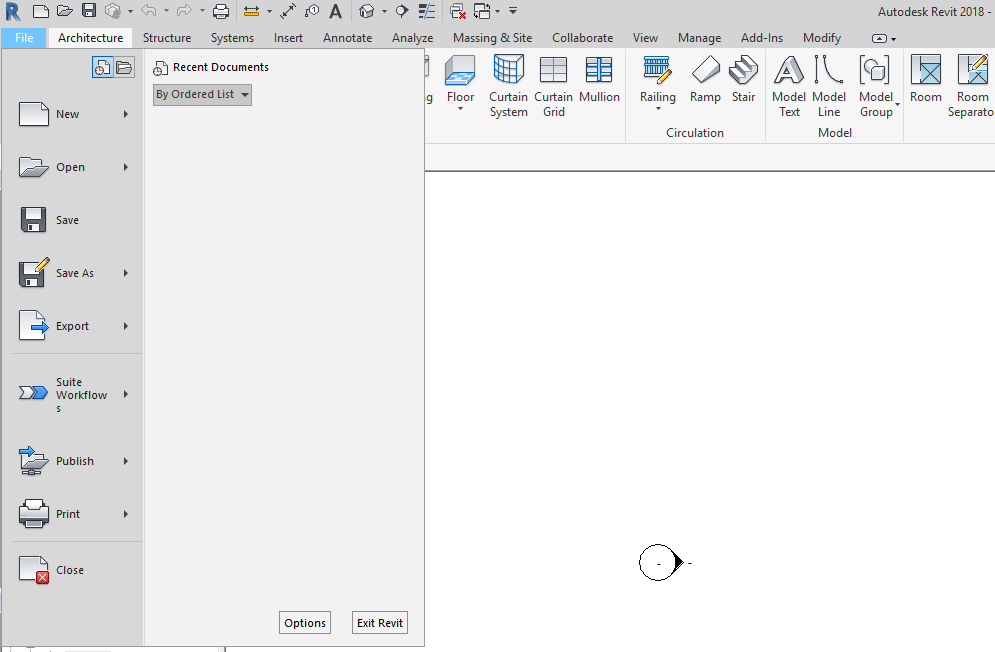Switch to the Massing & Site tab
This screenshot has width=995, height=652.
pyautogui.click(x=492, y=38)
